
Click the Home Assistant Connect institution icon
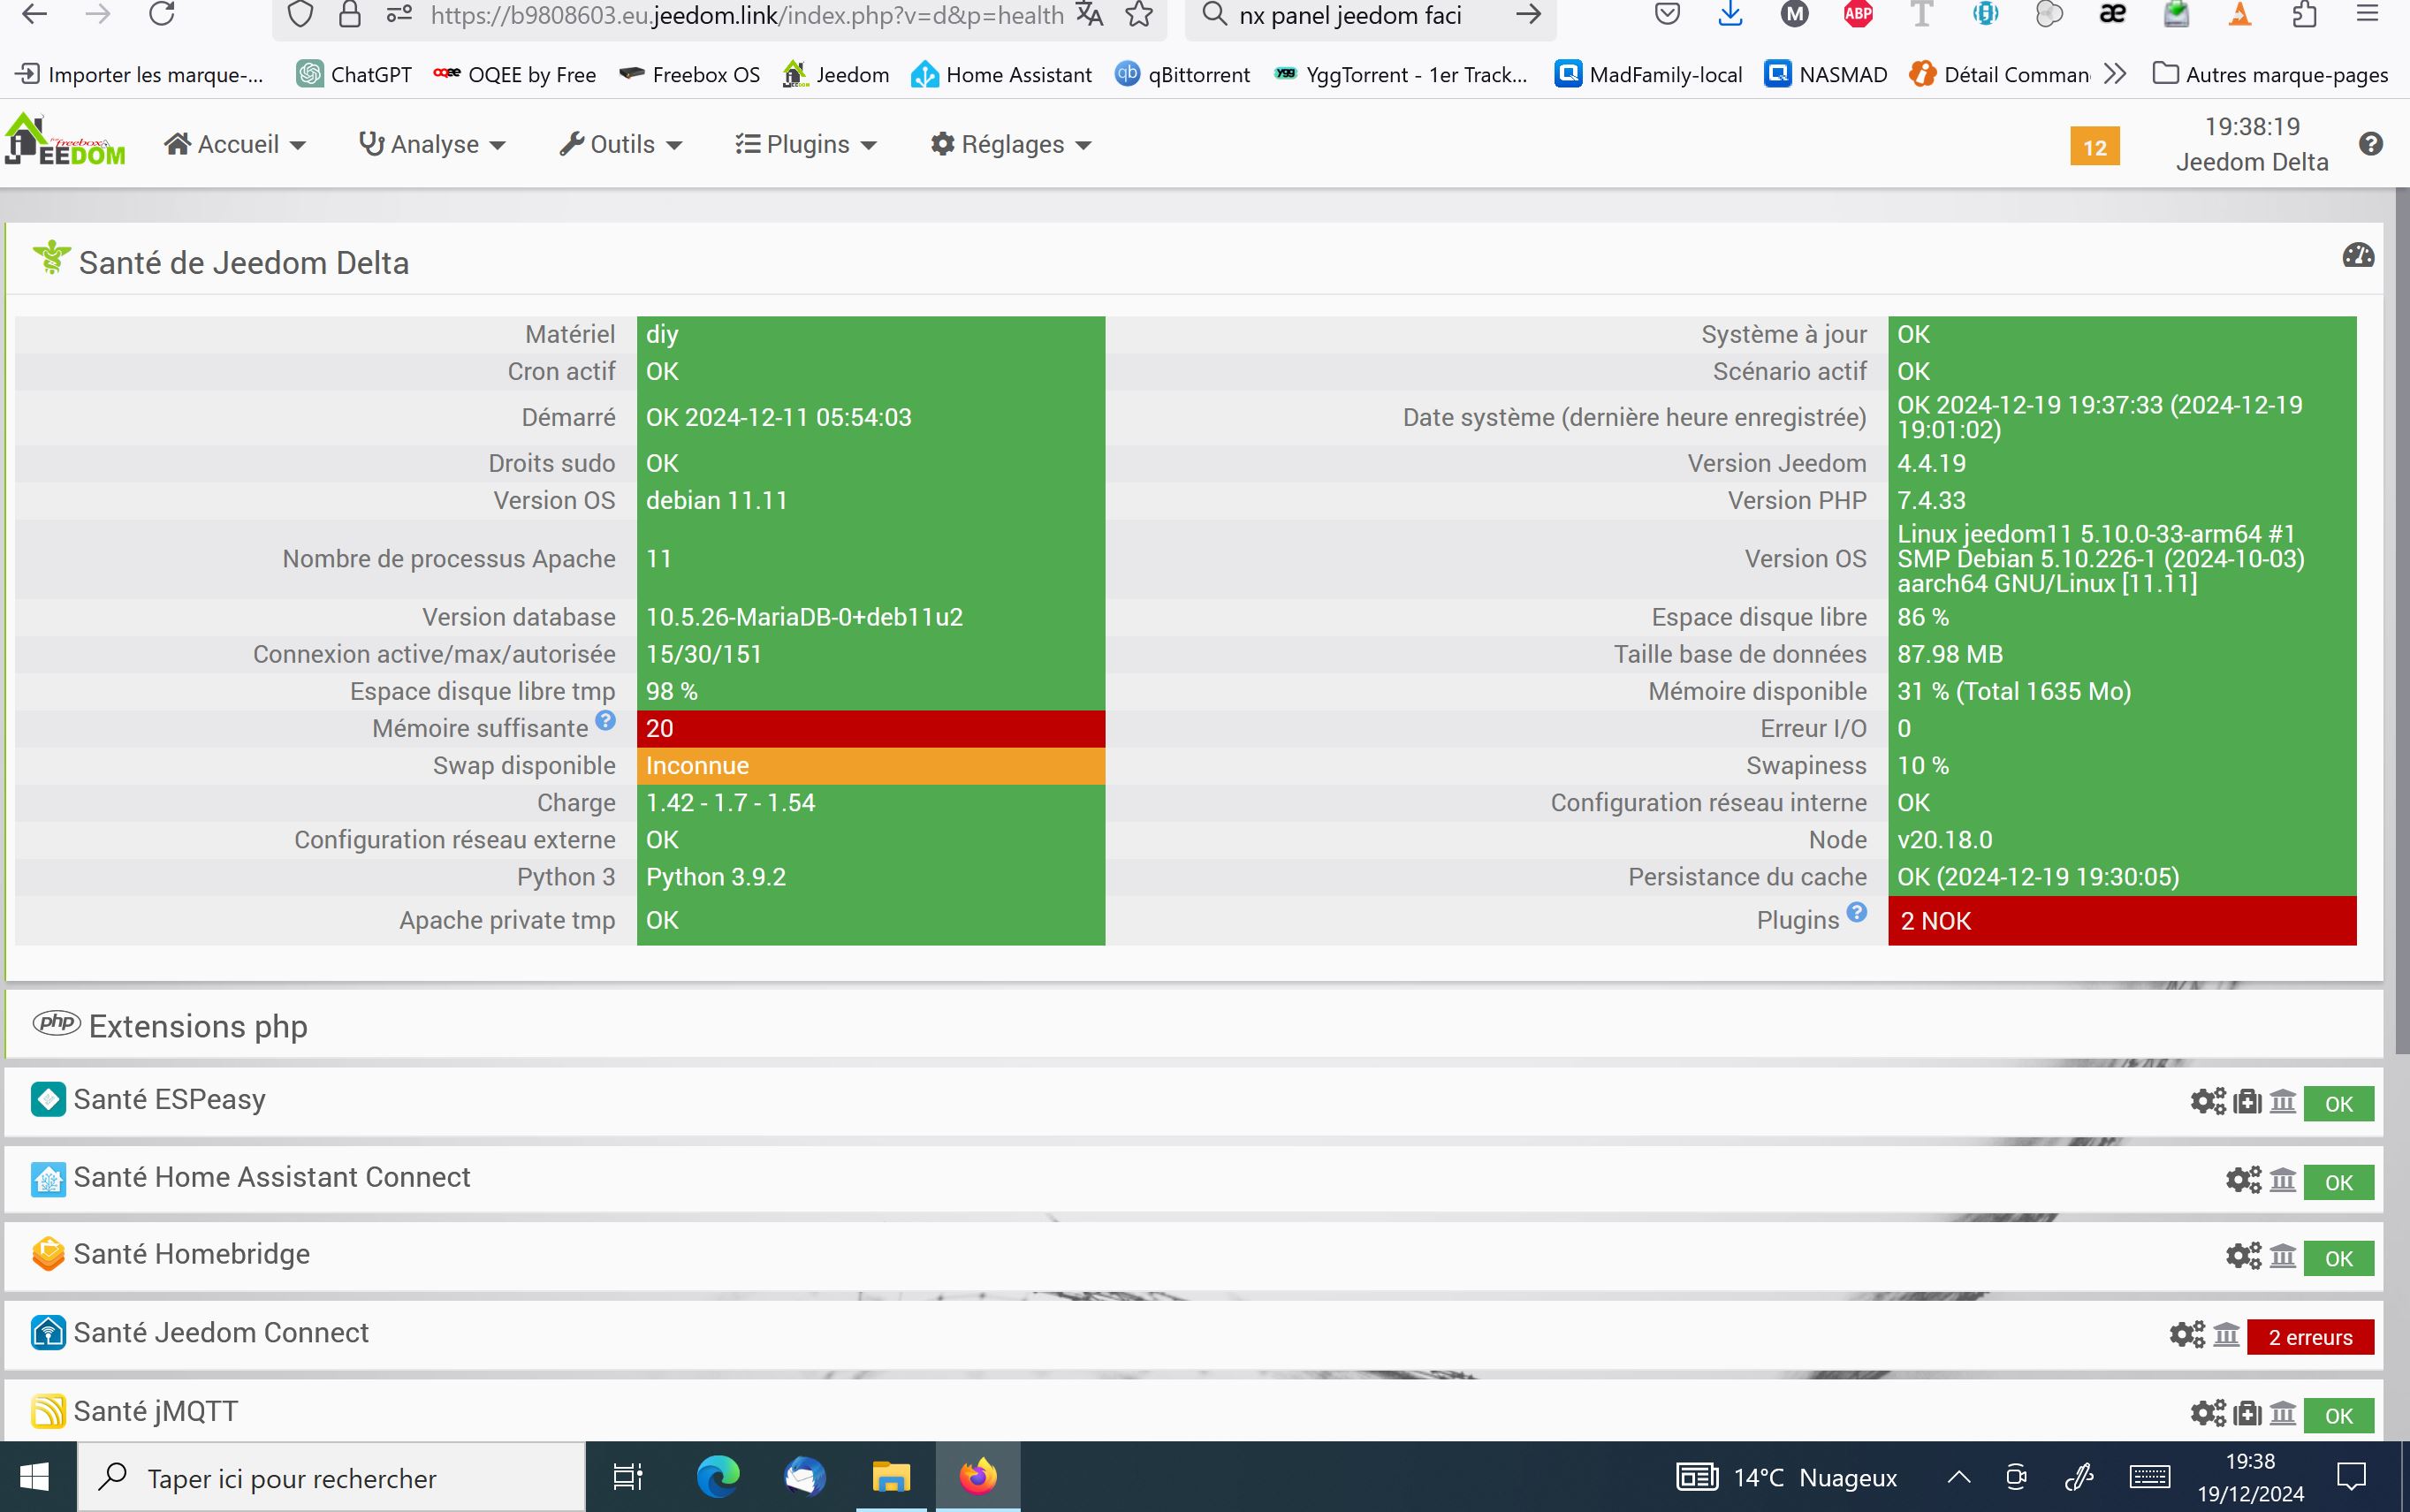click(2283, 1181)
